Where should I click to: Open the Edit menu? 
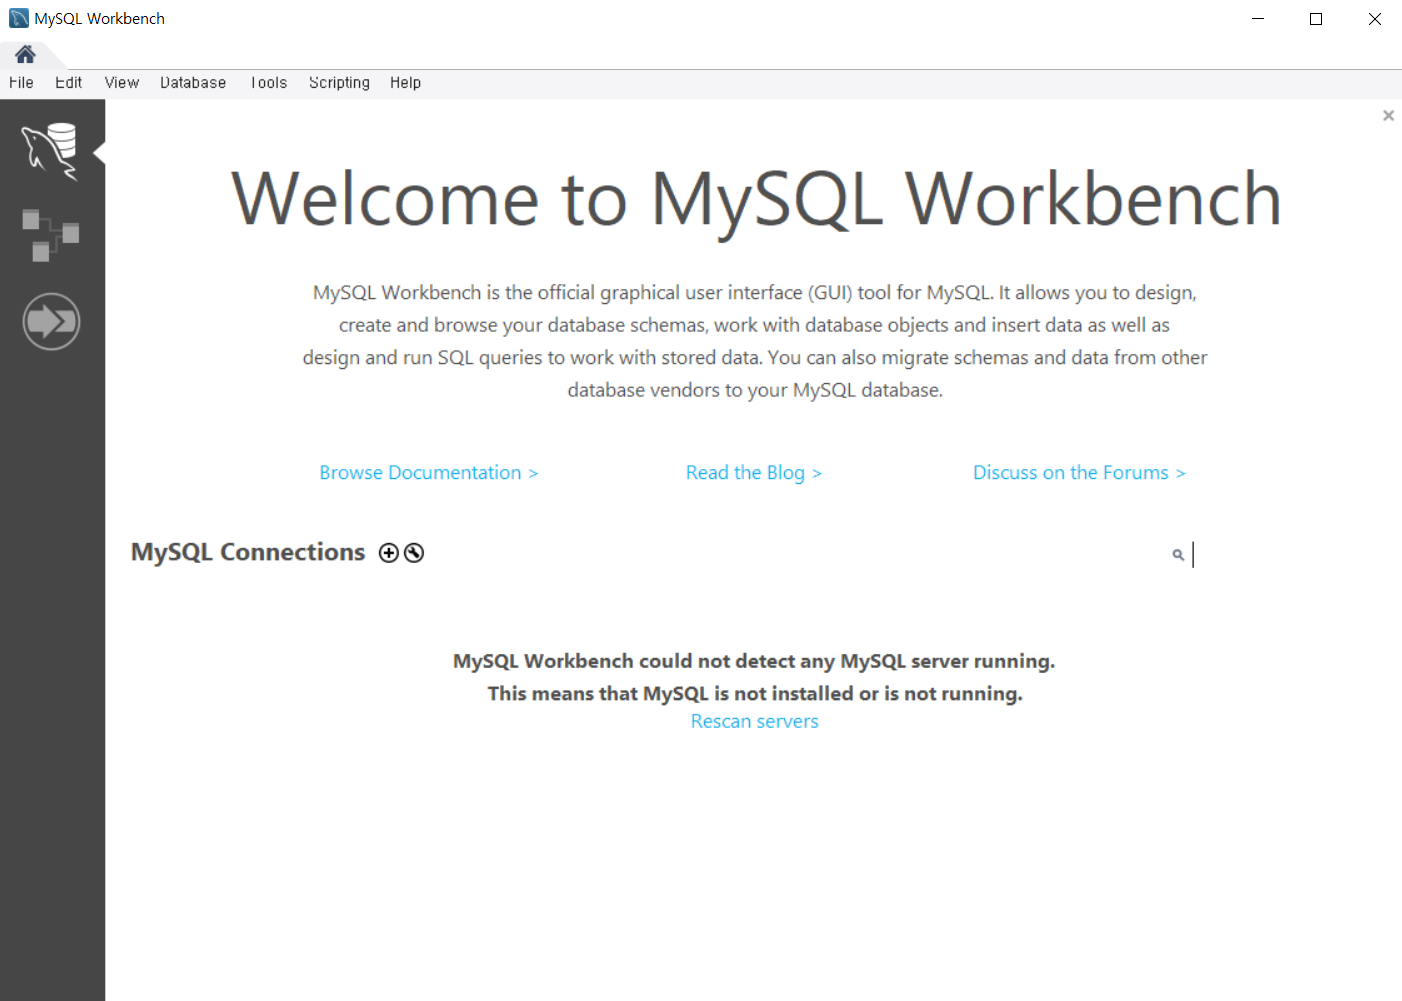[x=68, y=83]
